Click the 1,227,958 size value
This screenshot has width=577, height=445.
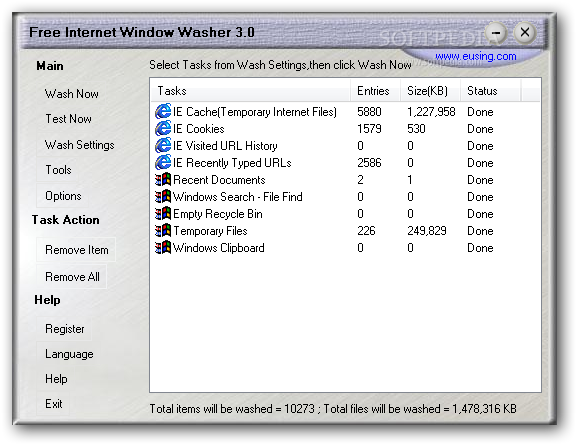[431, 112]
